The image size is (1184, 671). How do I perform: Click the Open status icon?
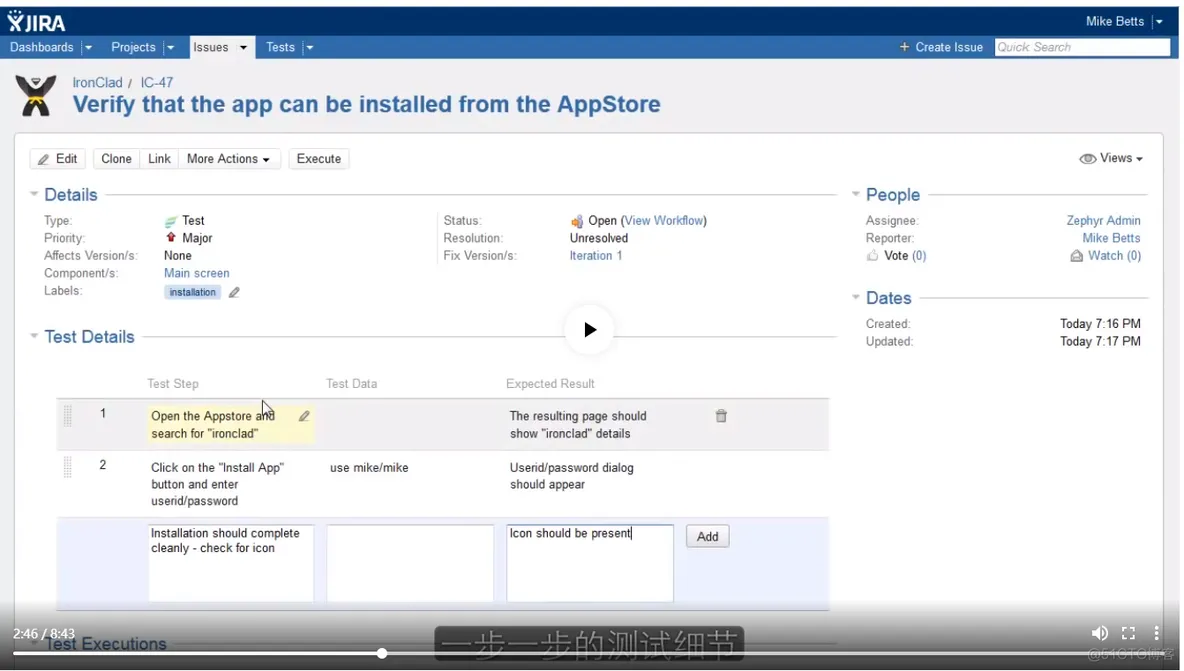(x=577, y=221)
